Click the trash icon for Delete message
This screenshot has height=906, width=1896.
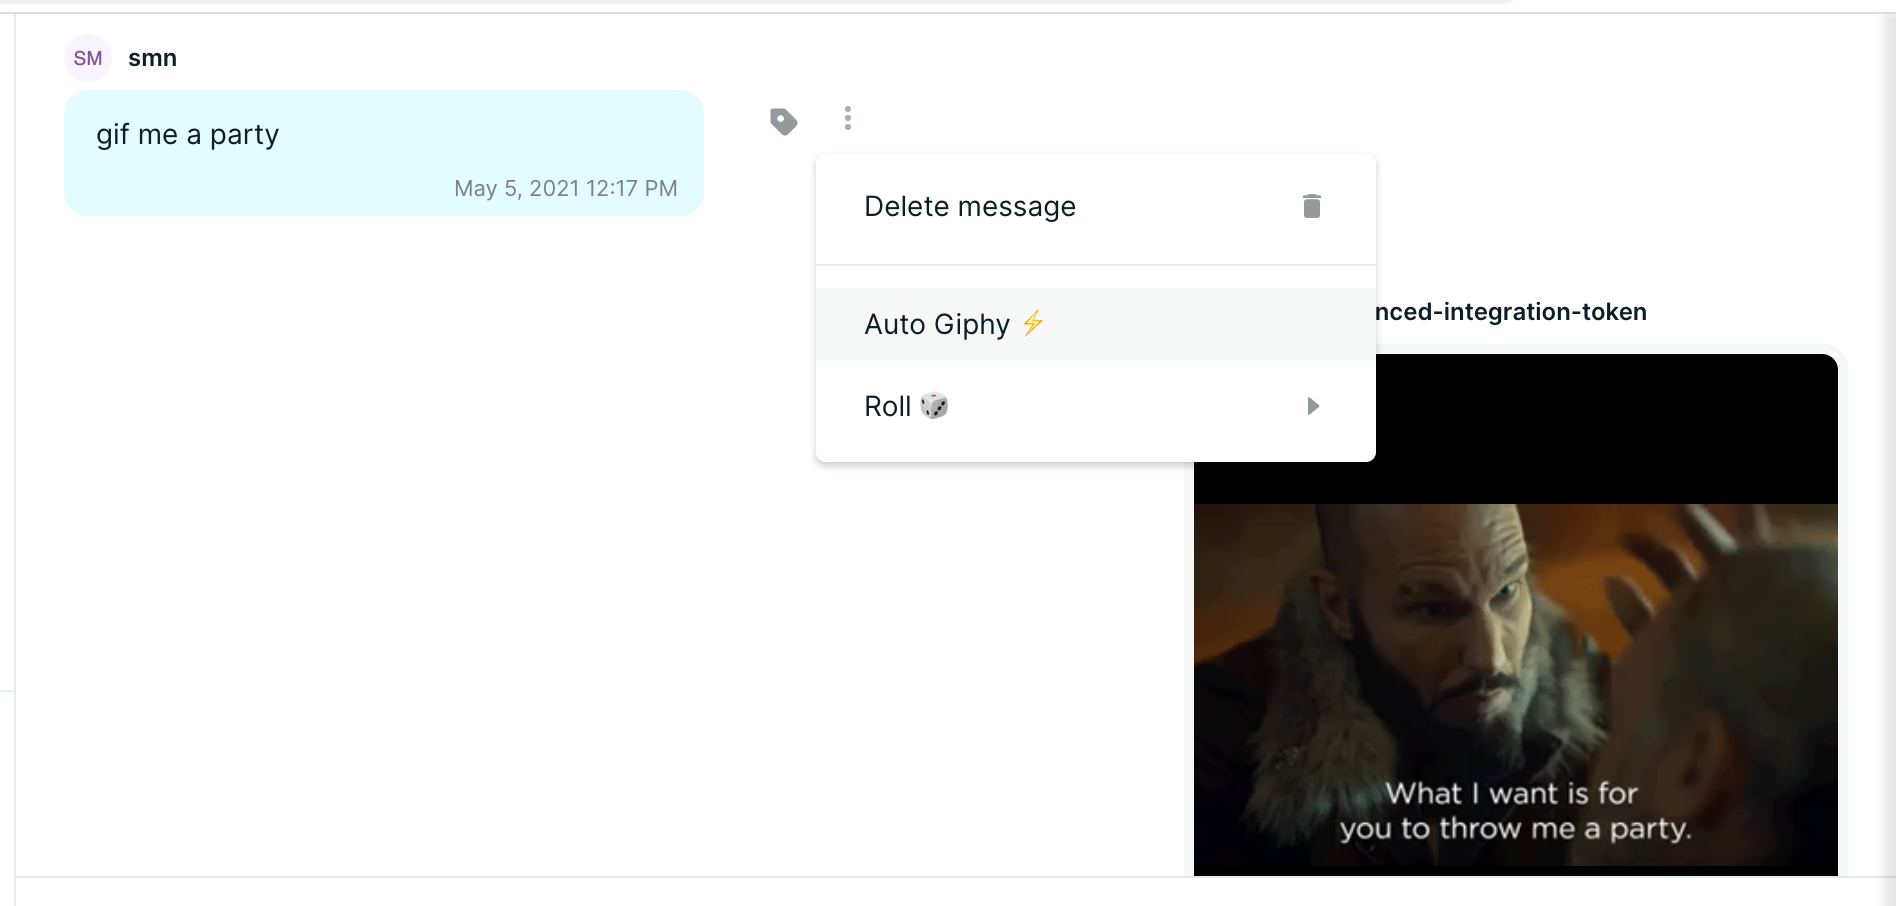(1312, 206)
